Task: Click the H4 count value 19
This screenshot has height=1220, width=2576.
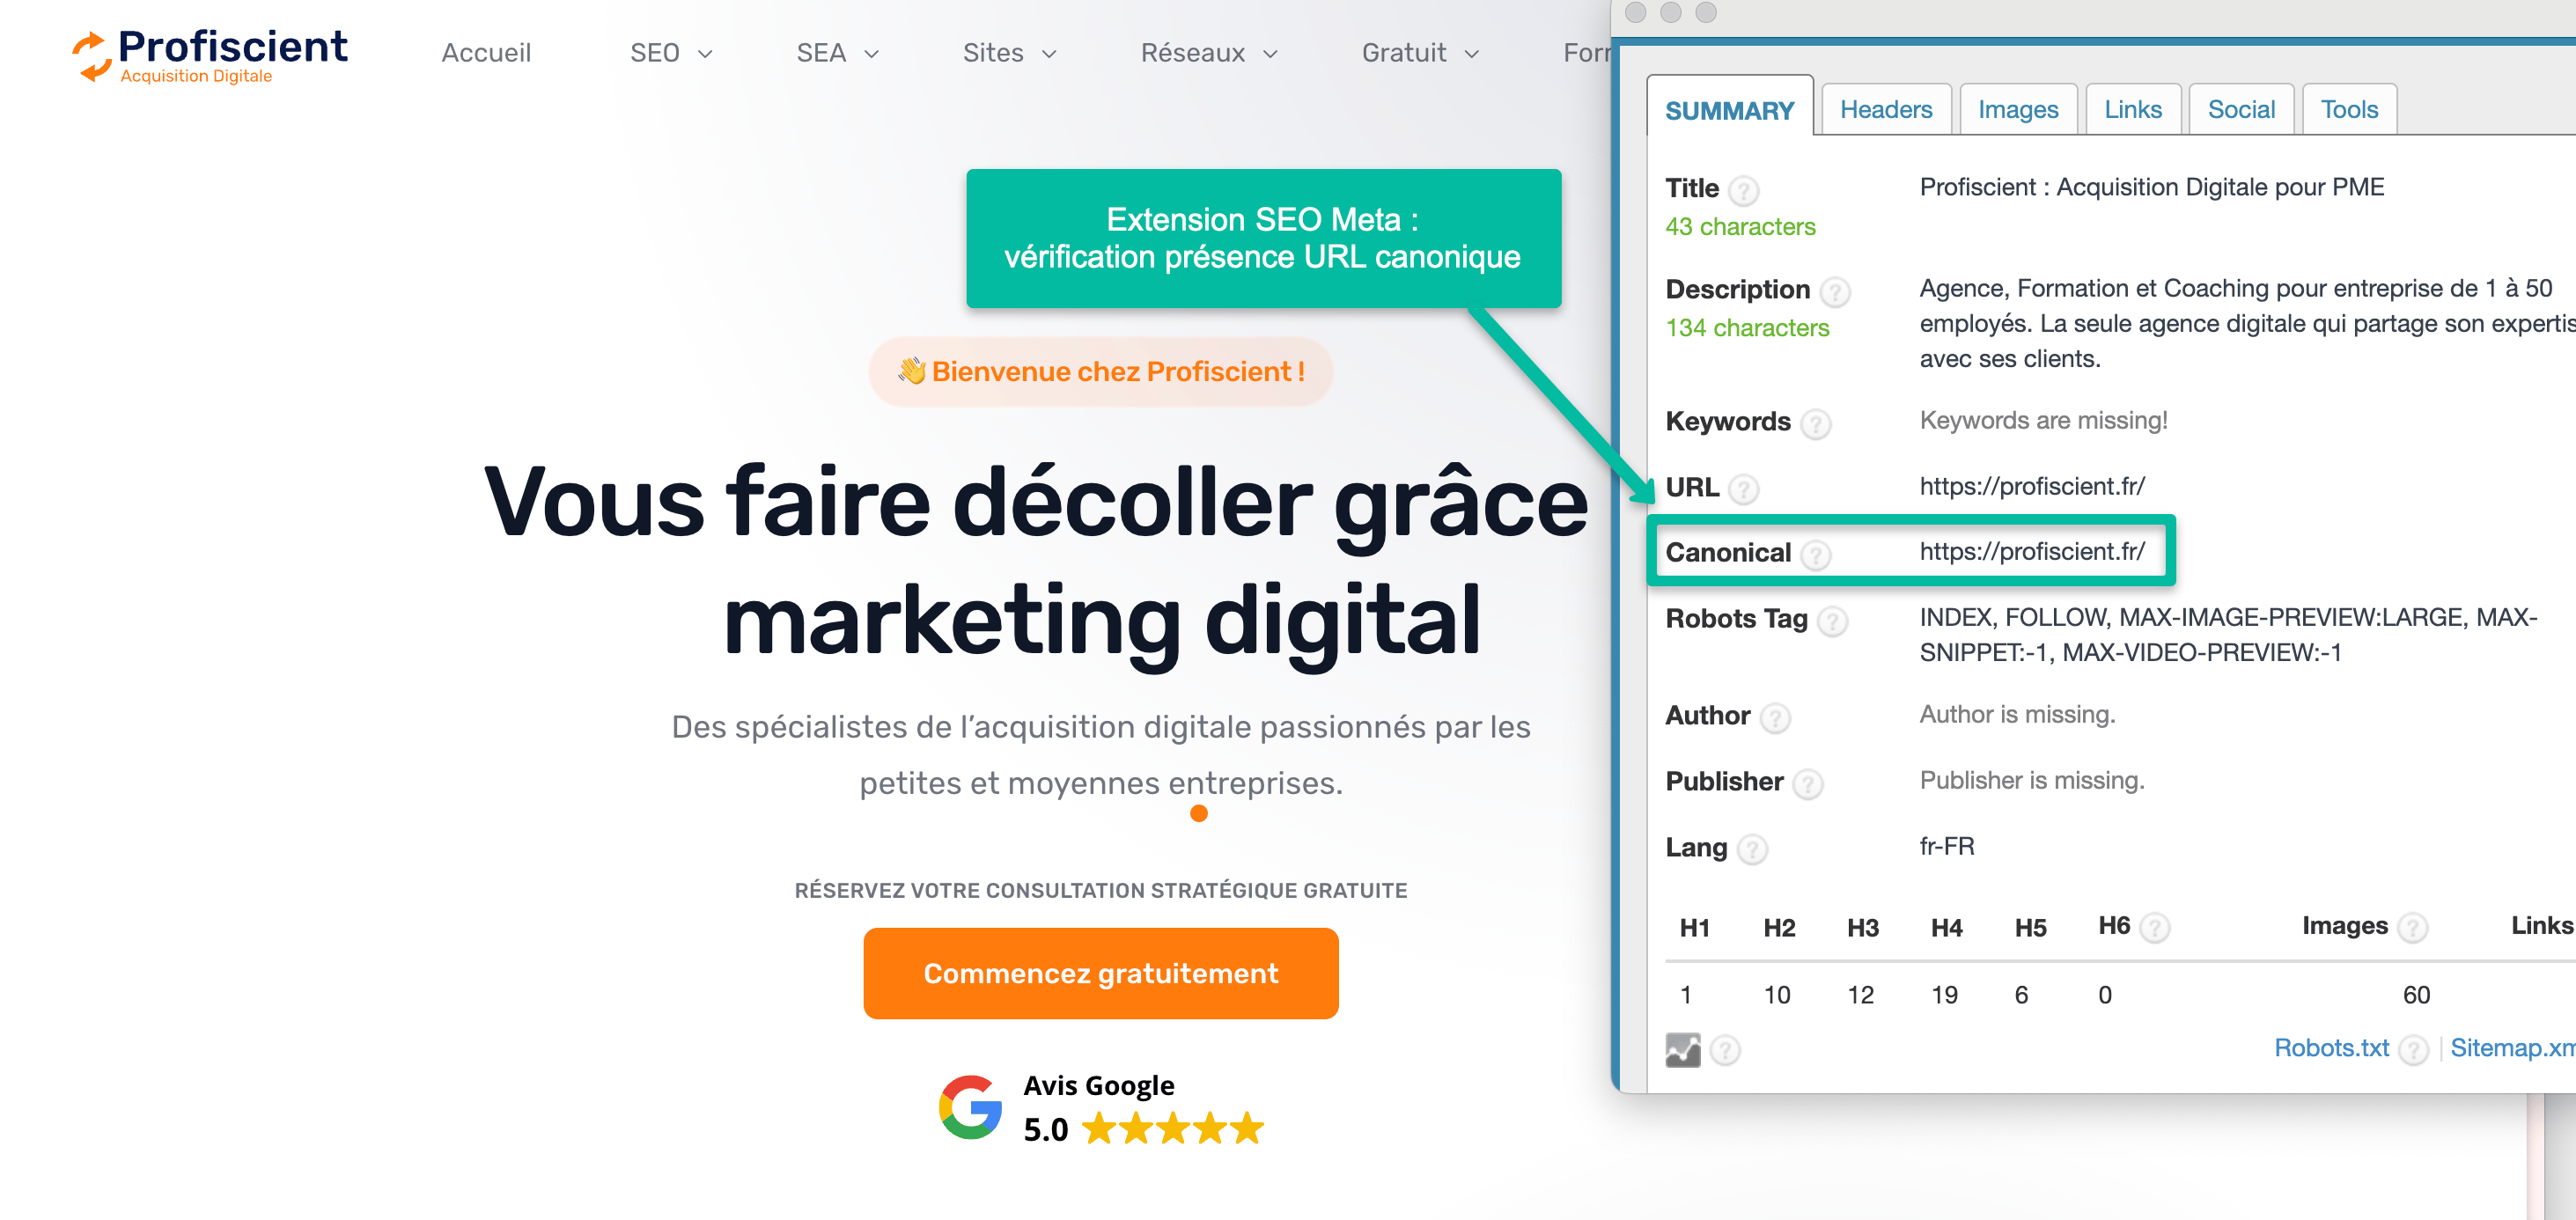Action: (1944, 995)
